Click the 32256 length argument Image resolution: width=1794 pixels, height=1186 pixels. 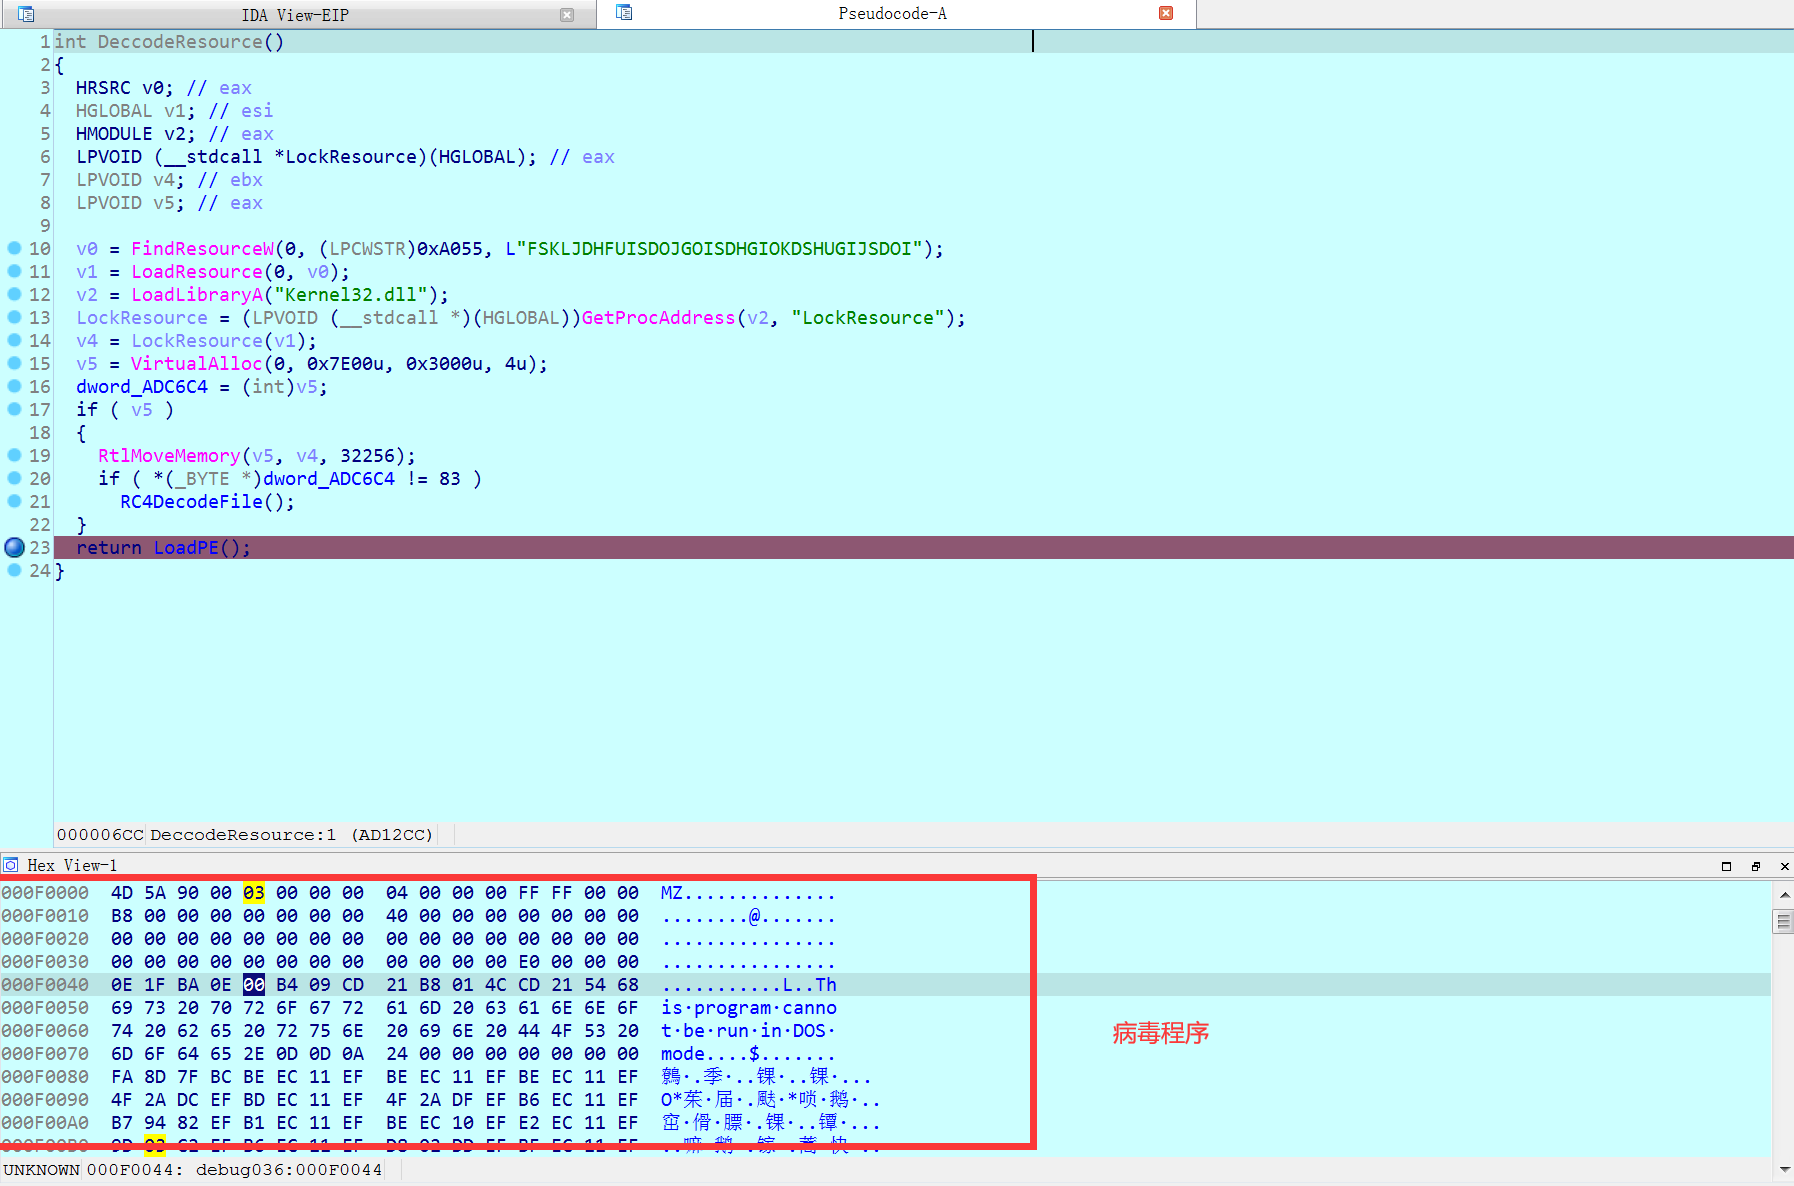coord(367,456)
